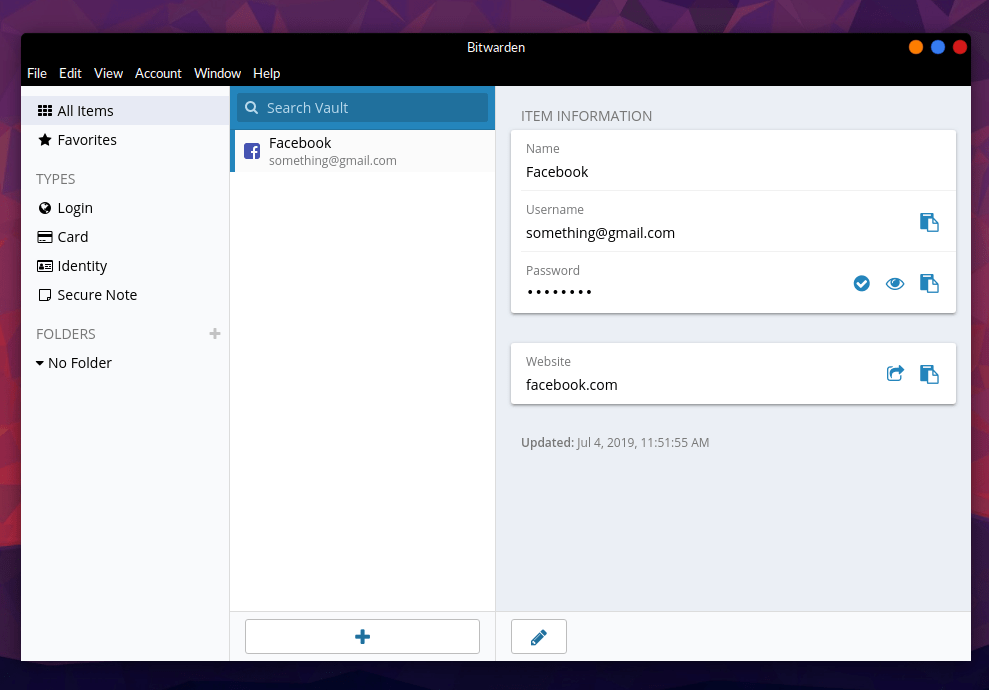989x690 pixels.
Task: Open the Account menu
Action: click(x=158, y=73)
